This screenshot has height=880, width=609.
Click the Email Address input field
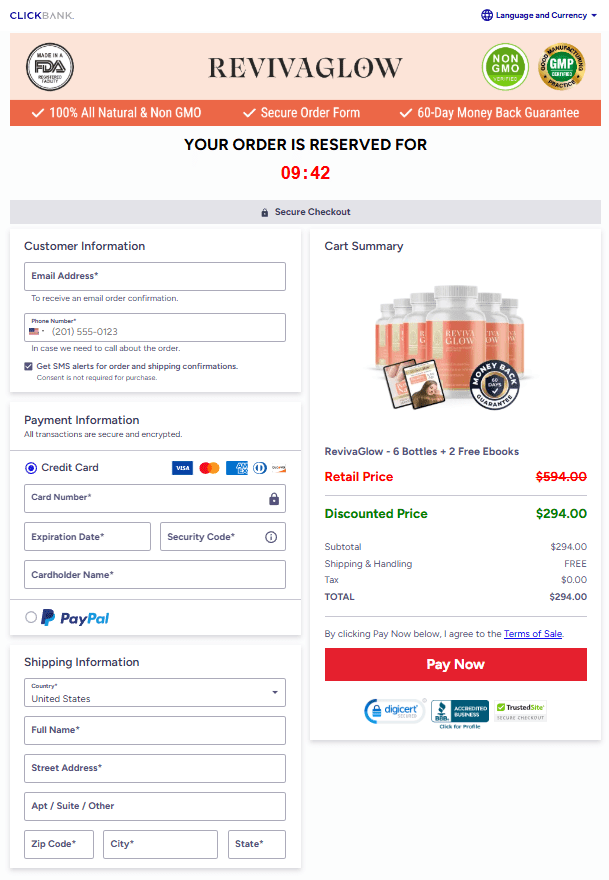[155, 276]
